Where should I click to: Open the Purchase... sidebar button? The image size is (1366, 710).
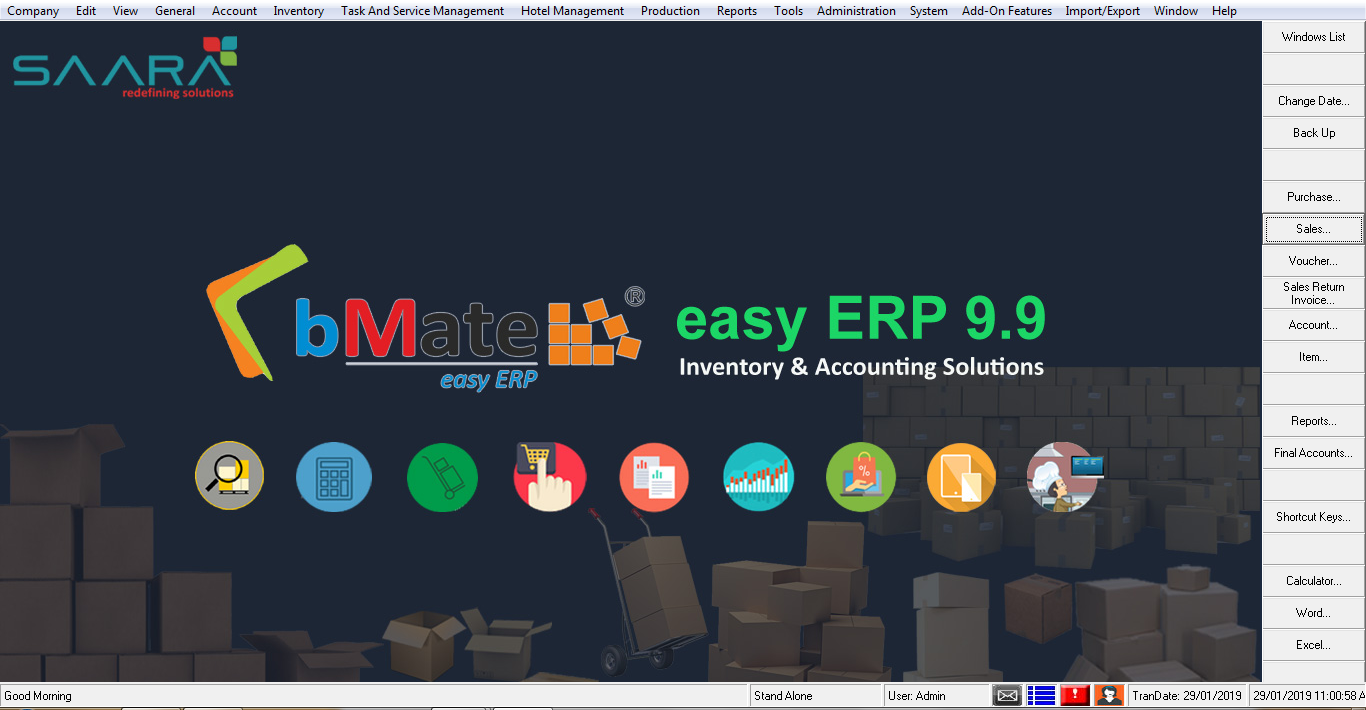(1313, 197)
